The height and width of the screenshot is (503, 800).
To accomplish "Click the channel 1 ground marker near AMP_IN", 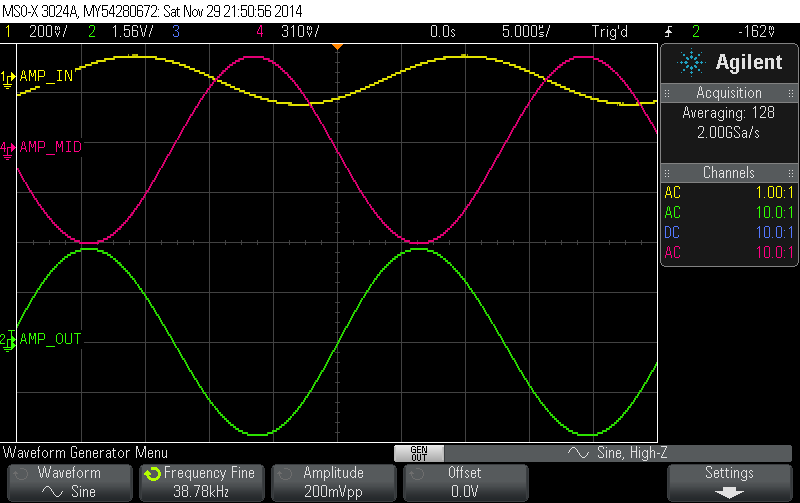I will (x=8, y=78).
